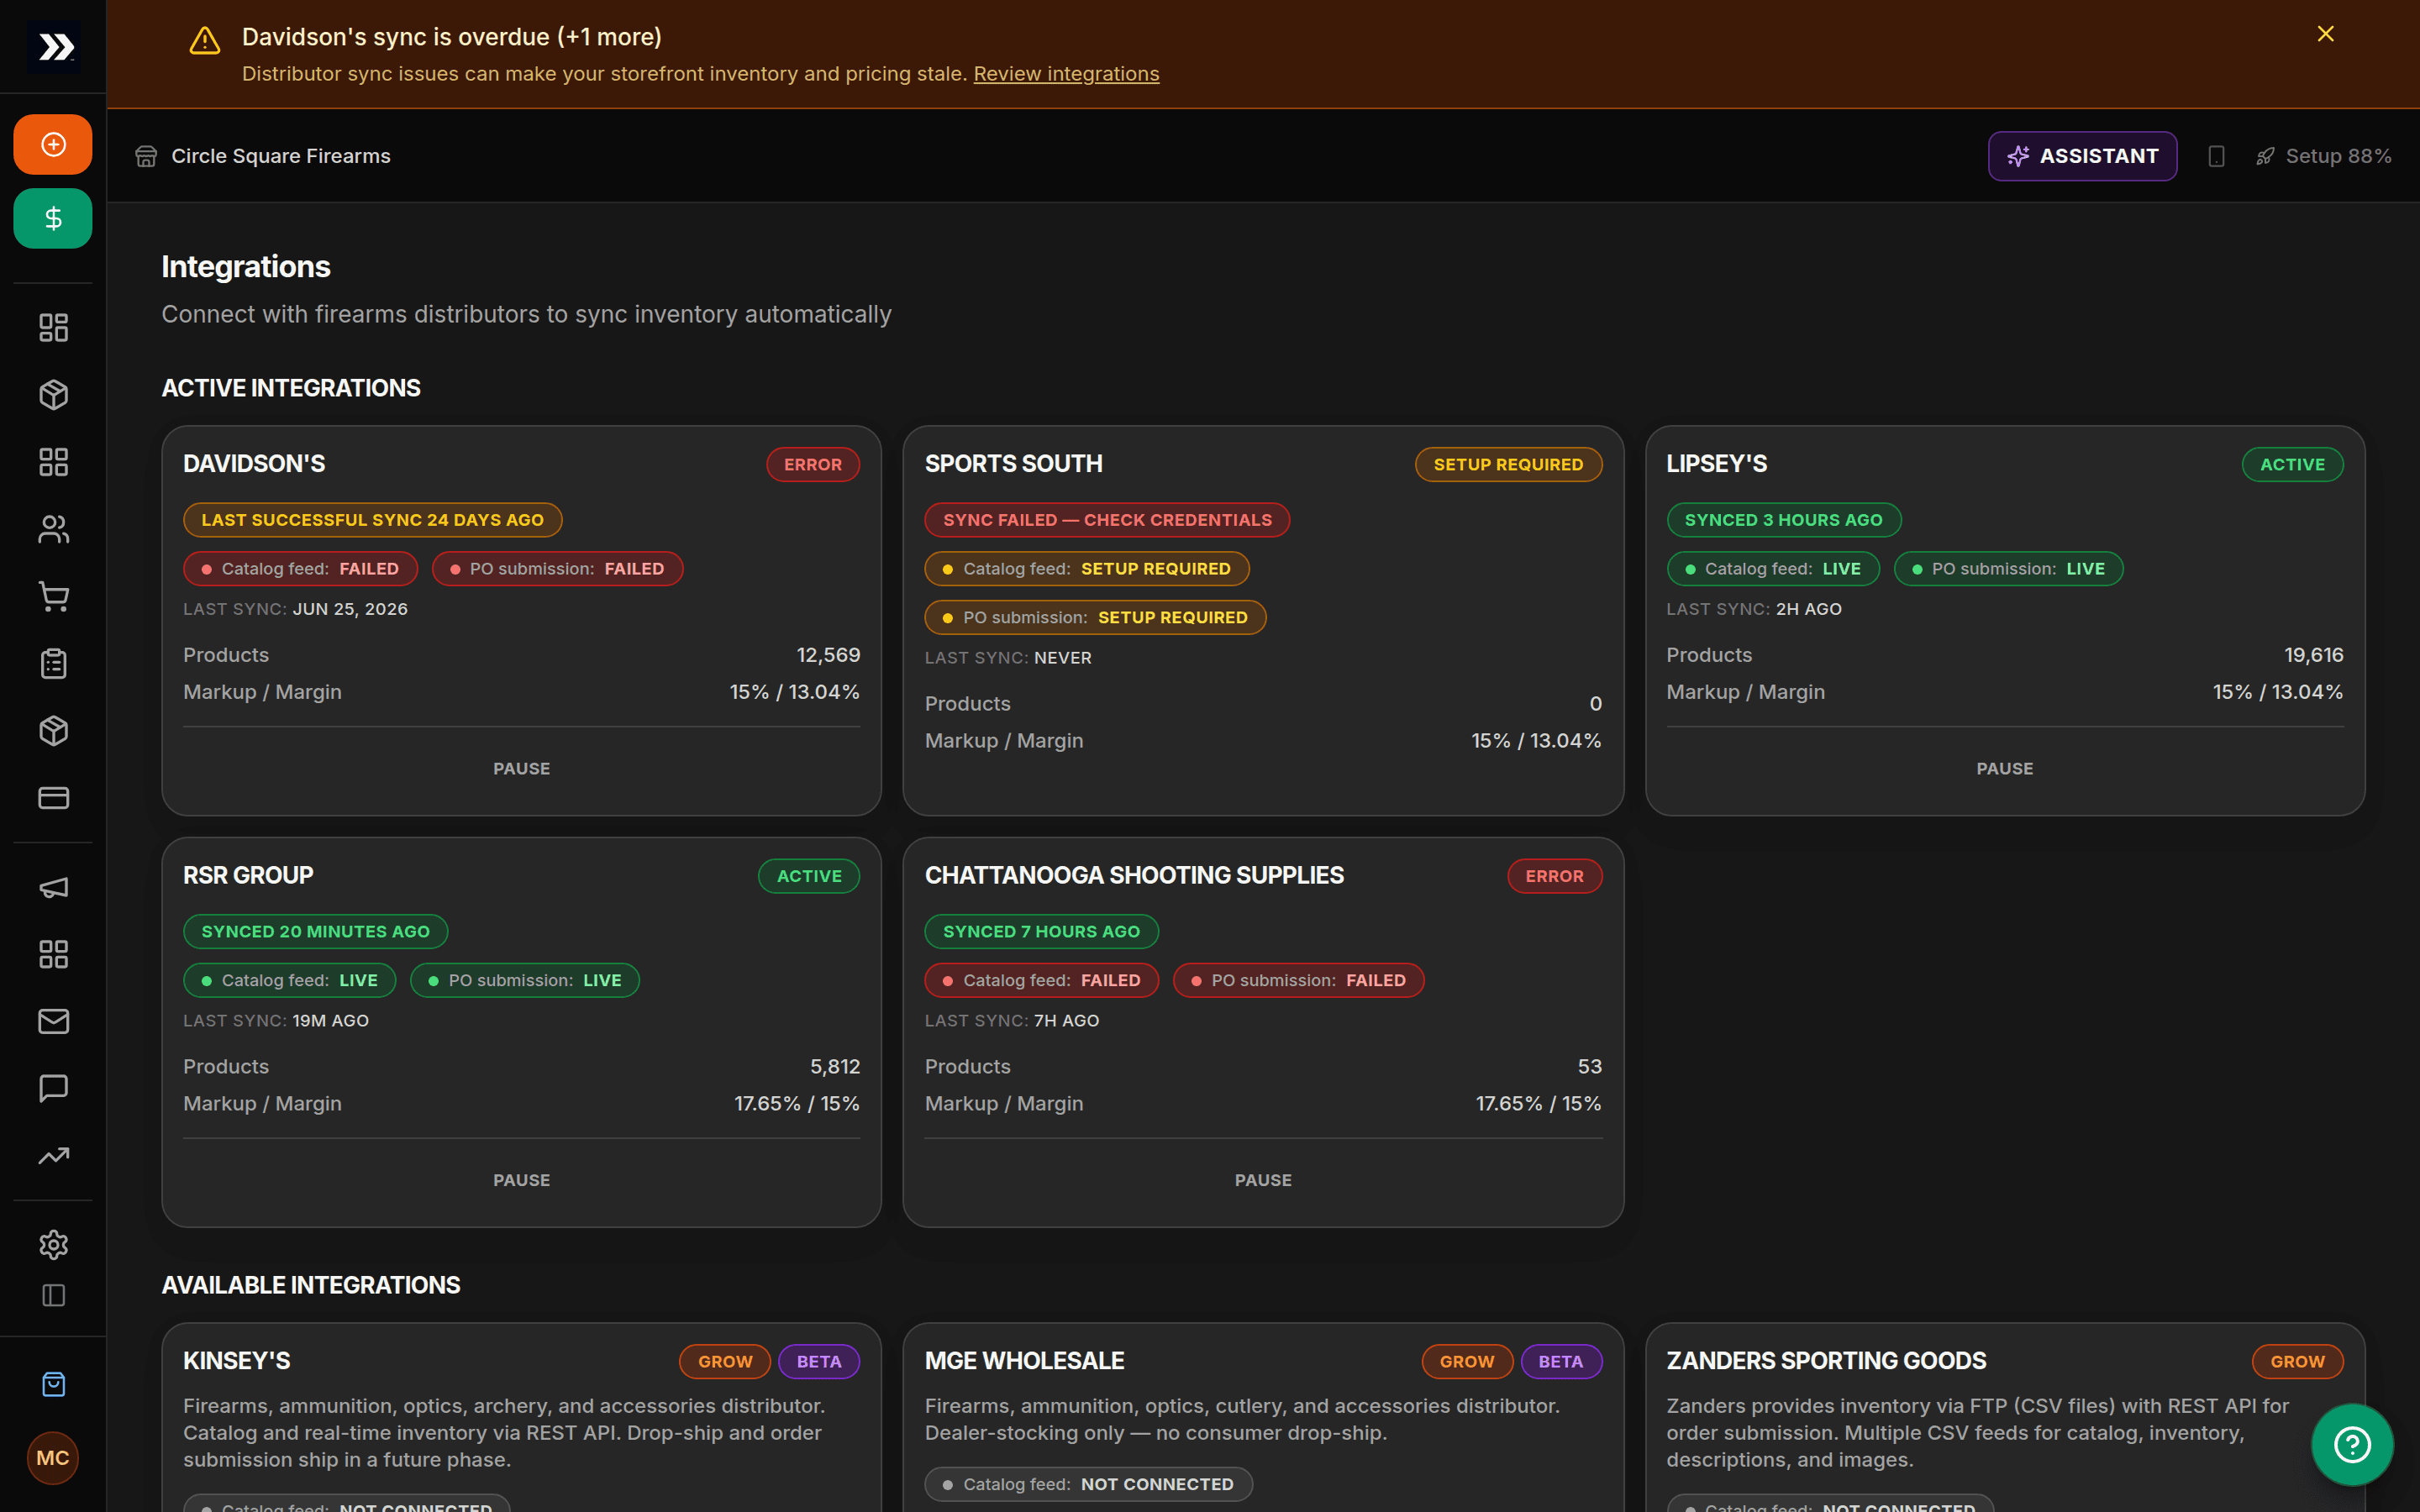Click the Sports South SETUP REQUIRED badge
Viewport: 2420px width, 1512px height.
pos(1508,464)
